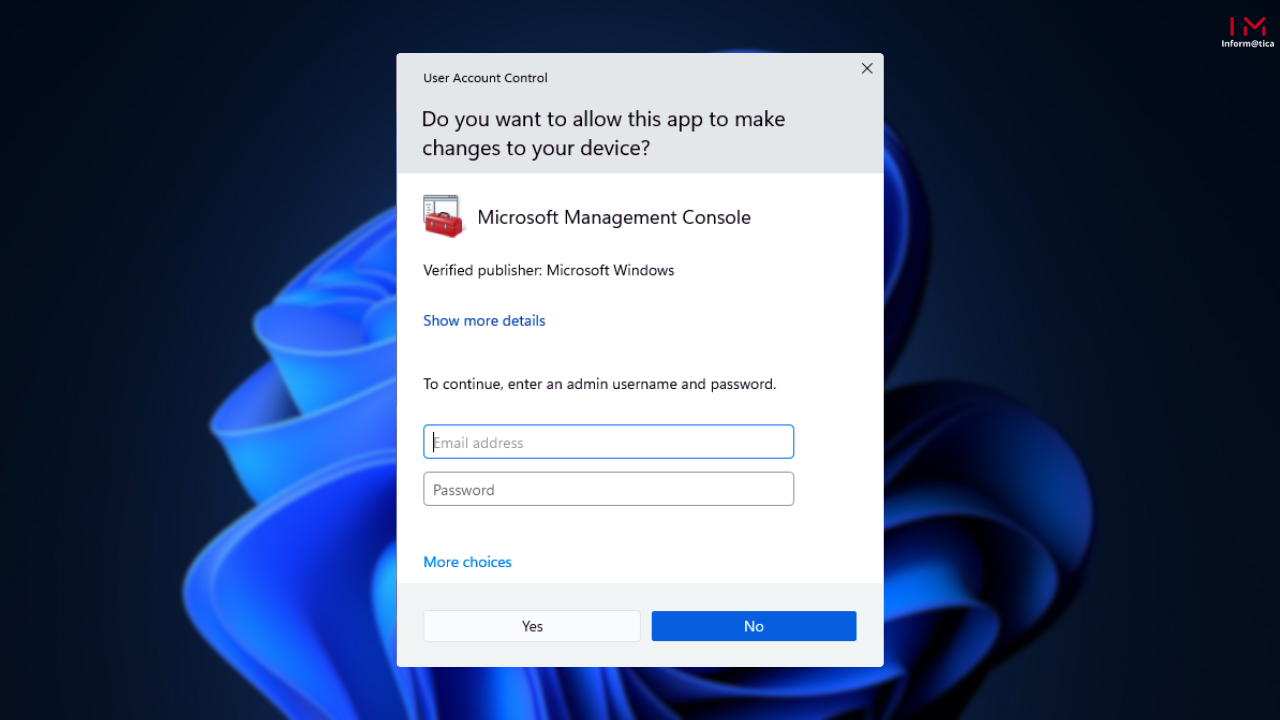Screen dimensions: 1280x720
Task: Click the admin username and password instruction text
Action: click(x=600, y=384)
